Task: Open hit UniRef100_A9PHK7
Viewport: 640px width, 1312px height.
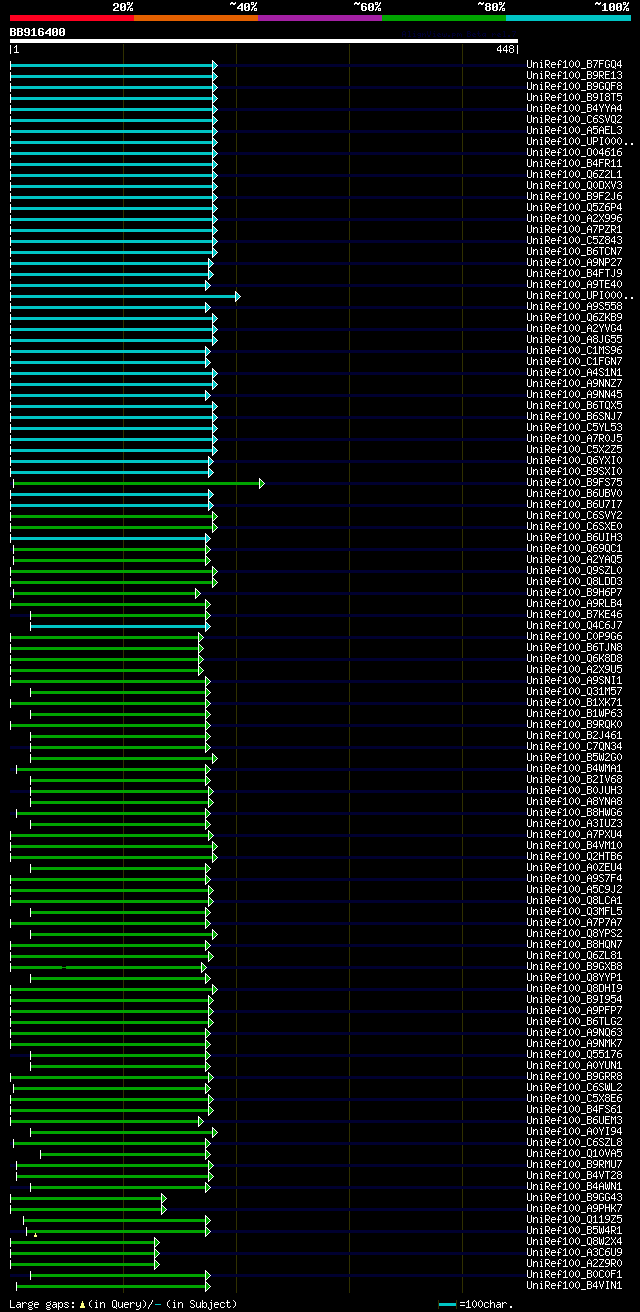Action: coord(574,1209)
